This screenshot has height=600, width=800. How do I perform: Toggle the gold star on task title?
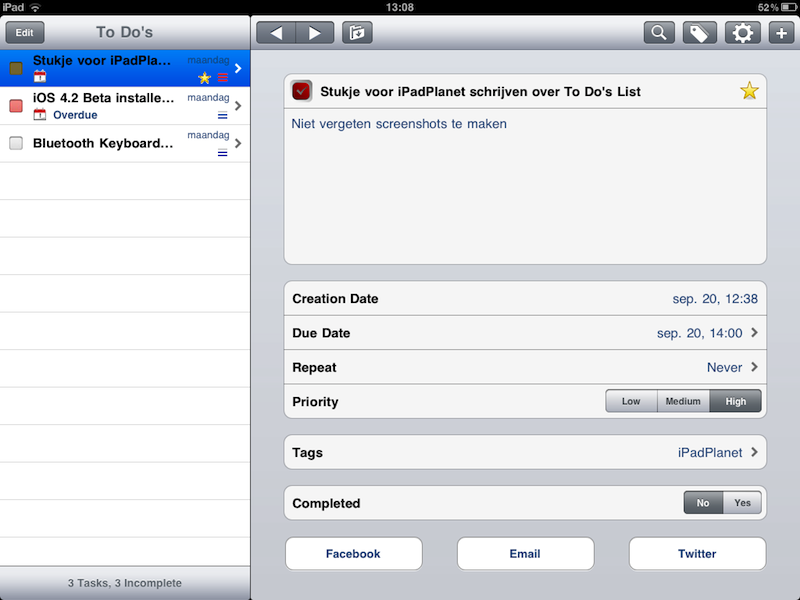[749, 92]
